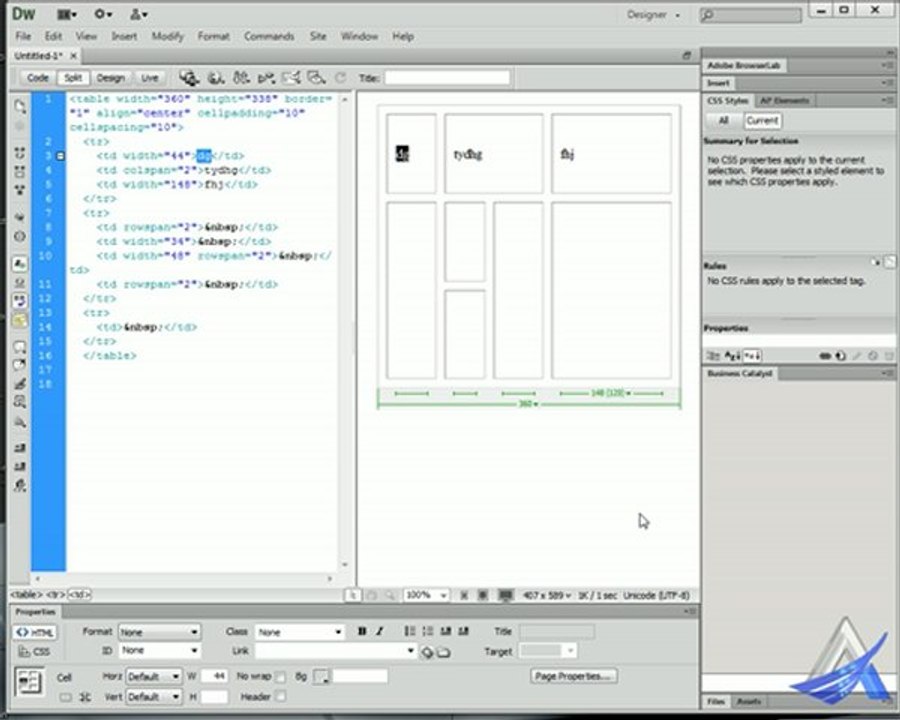Open the Designer workspace switcher dropdown
Image resolution: width=900 pixels, height=720 pixels.
[x=654, y=15]
